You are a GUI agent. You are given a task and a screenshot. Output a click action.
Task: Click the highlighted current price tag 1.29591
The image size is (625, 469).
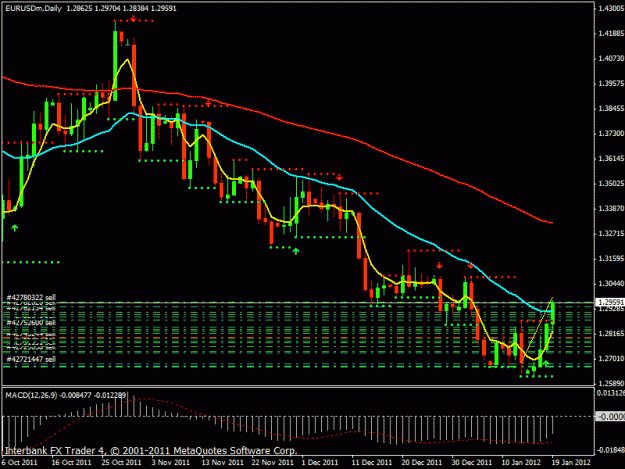[x=610, y=303]
